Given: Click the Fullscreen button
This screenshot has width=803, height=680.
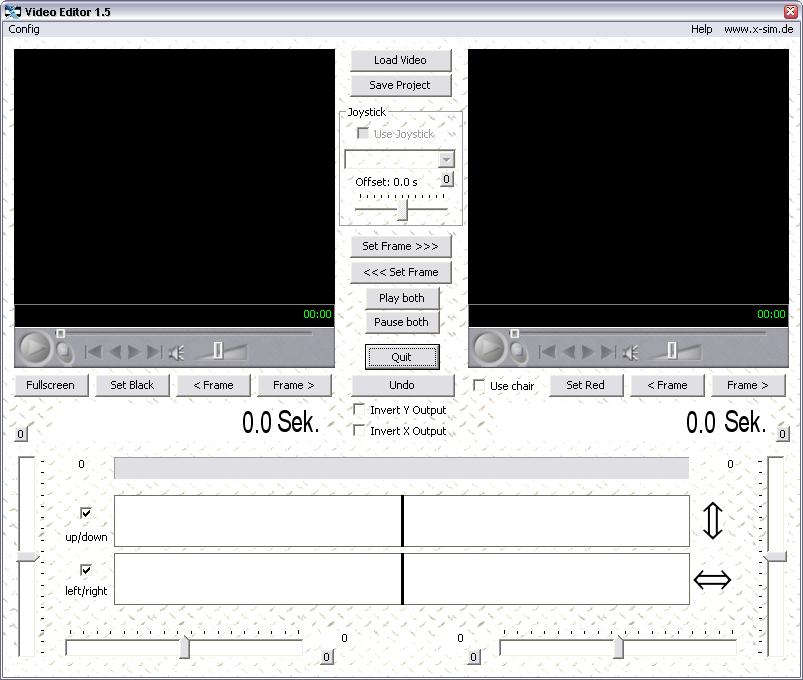Looking at the screenshot, I should click(51, 385).
